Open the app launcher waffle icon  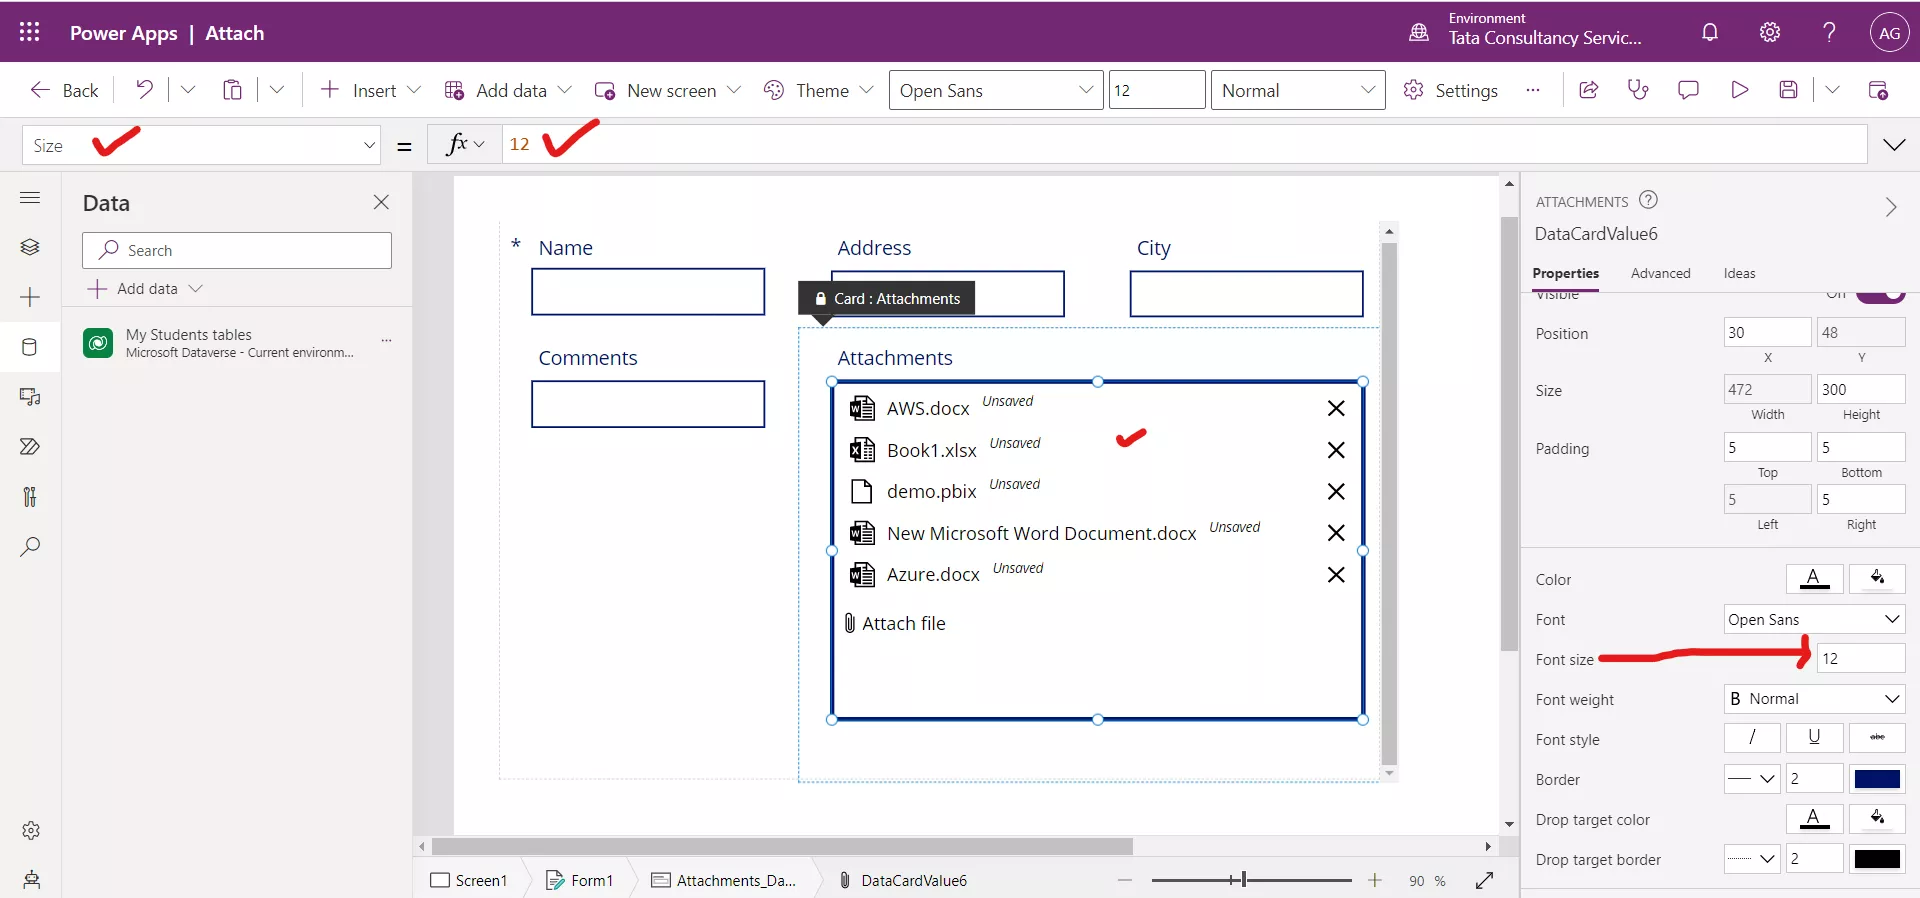(30, 32)
